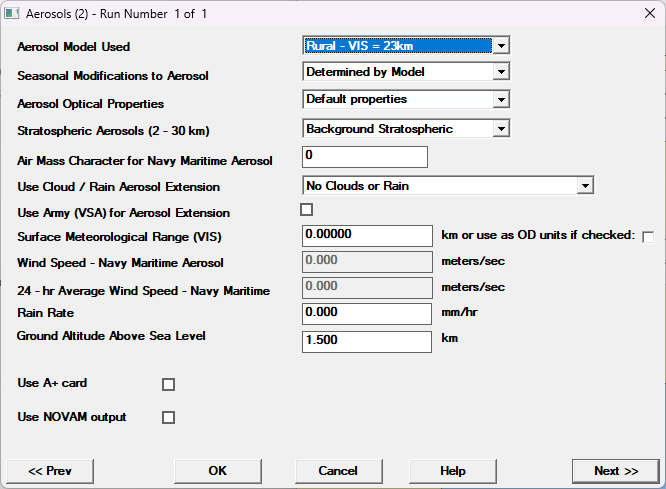Click the 24-hr Average Wind Speed field

point(367,288)
